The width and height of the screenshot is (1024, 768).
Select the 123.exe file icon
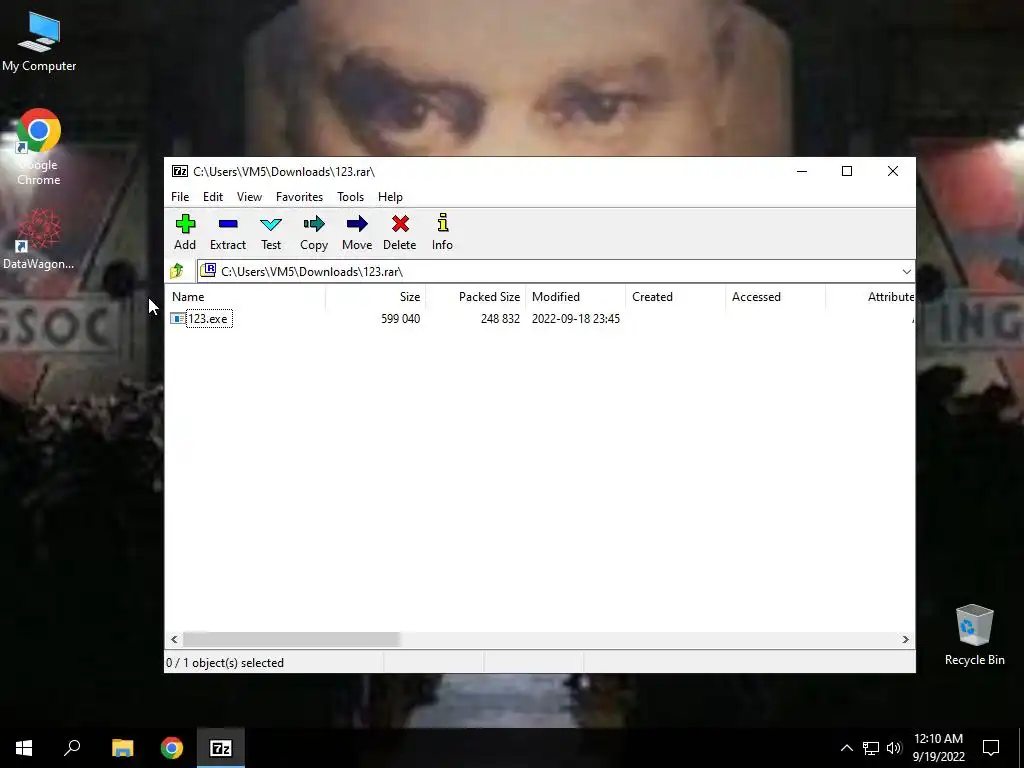click(178, 319)
